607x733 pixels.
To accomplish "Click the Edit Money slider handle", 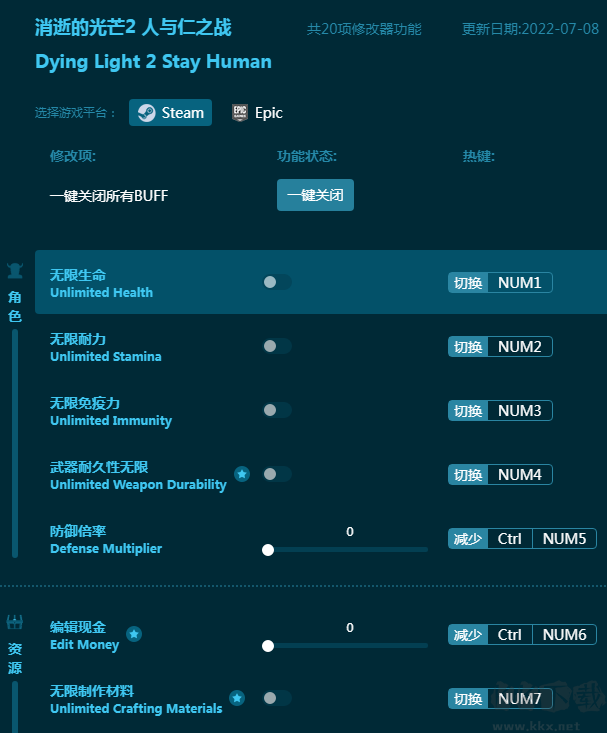I will [268, 646].
